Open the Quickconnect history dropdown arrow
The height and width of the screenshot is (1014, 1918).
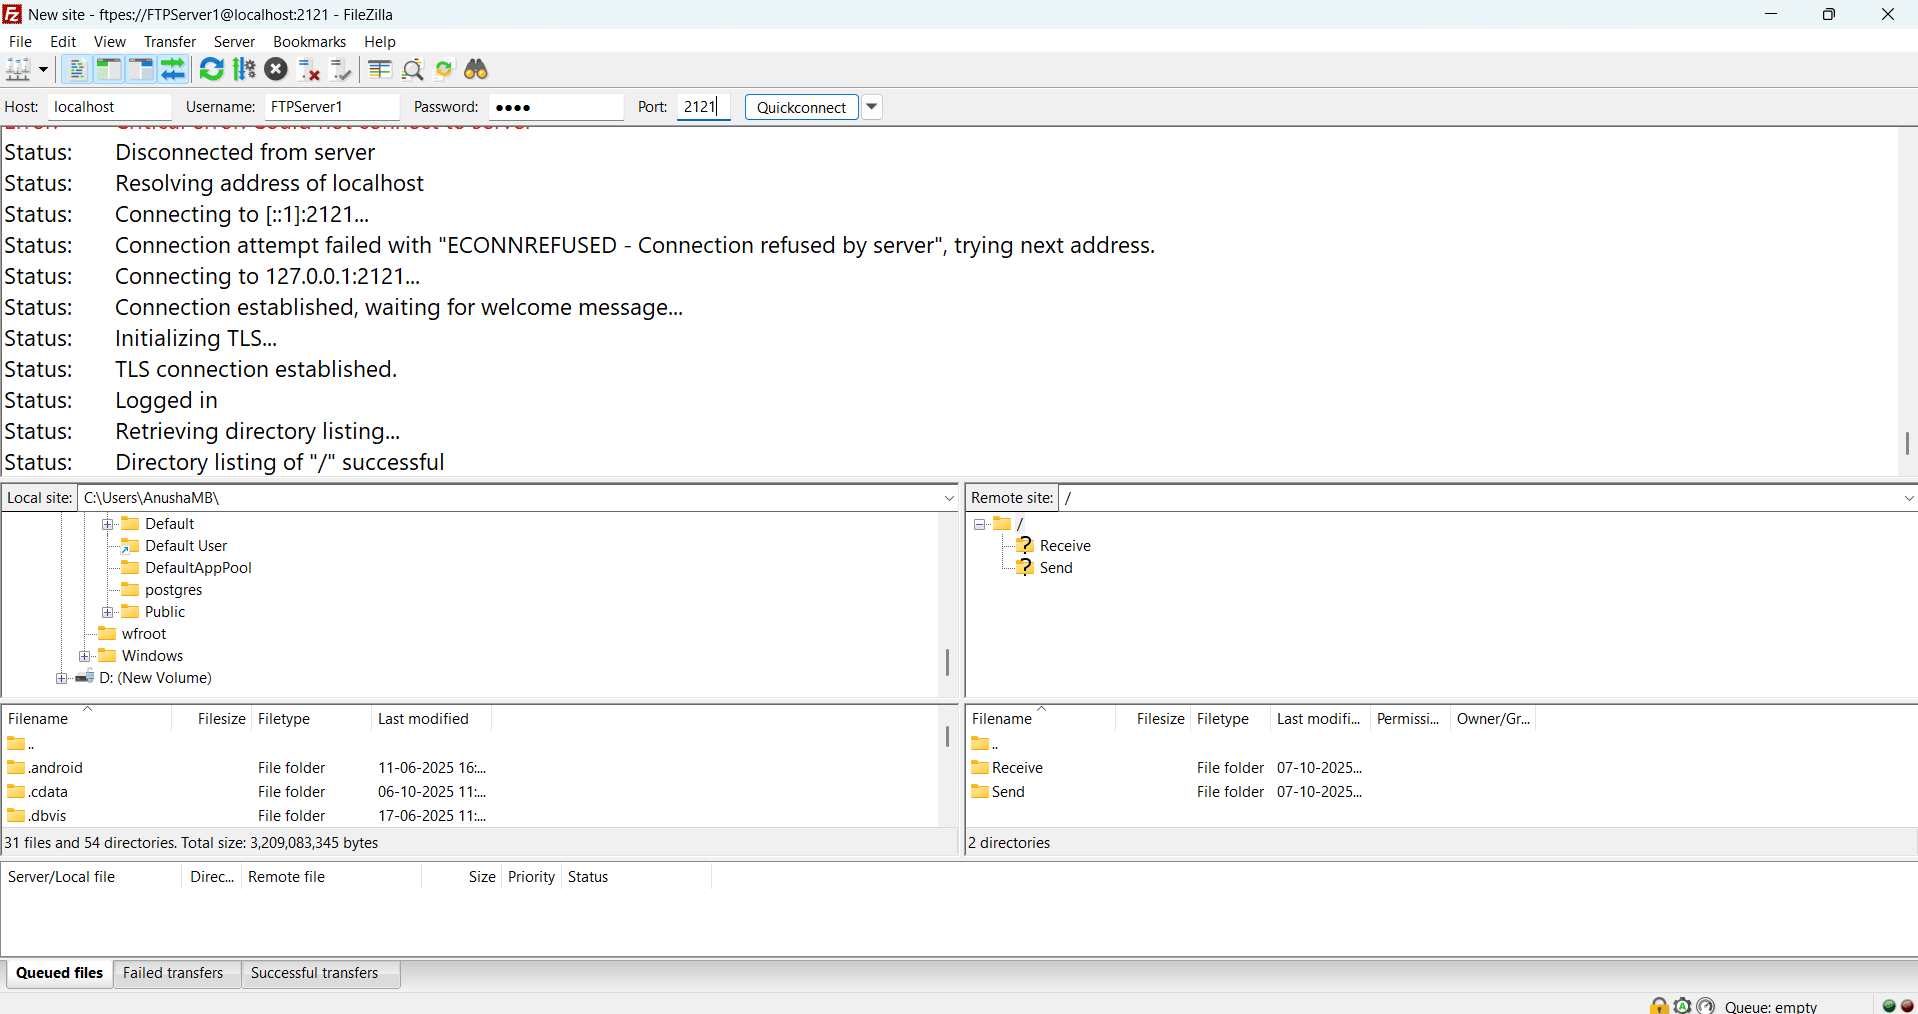(x=872, y=107)
